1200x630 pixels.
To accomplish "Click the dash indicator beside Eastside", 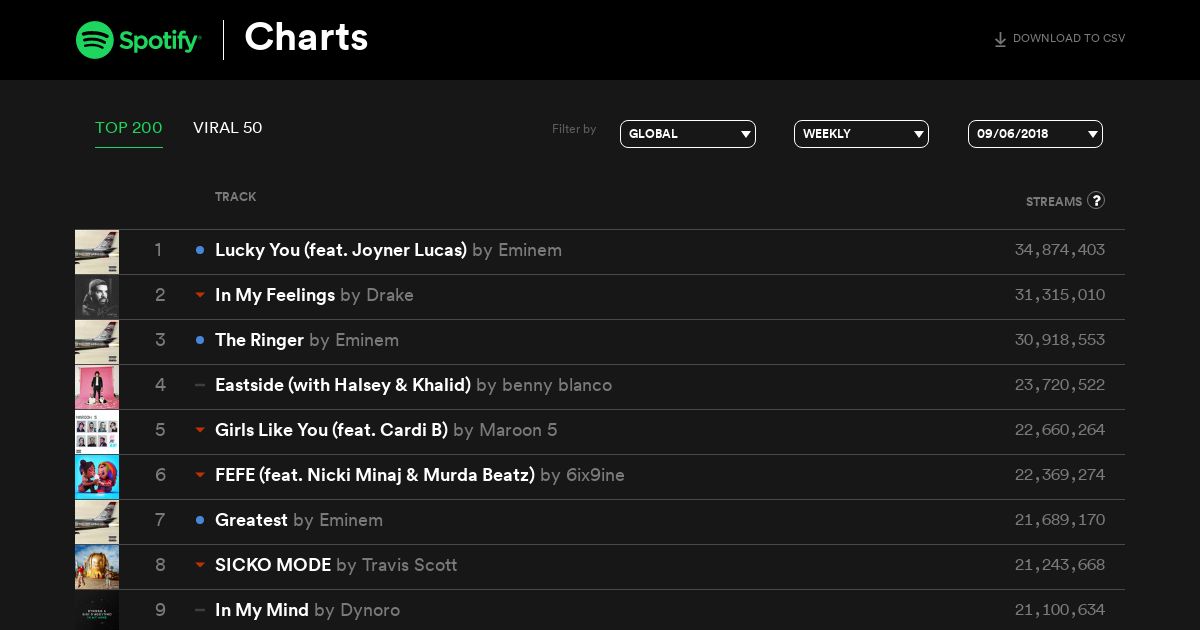I will point(200,385).
